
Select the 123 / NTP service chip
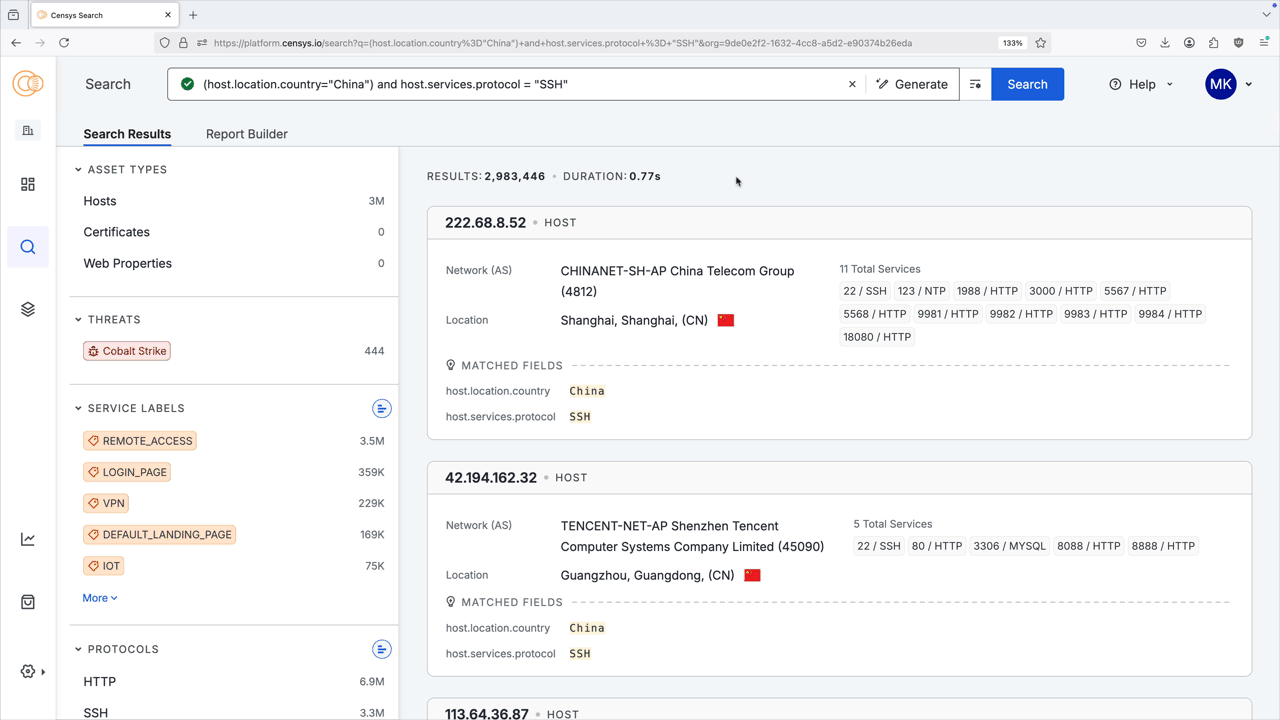(921, 291)
